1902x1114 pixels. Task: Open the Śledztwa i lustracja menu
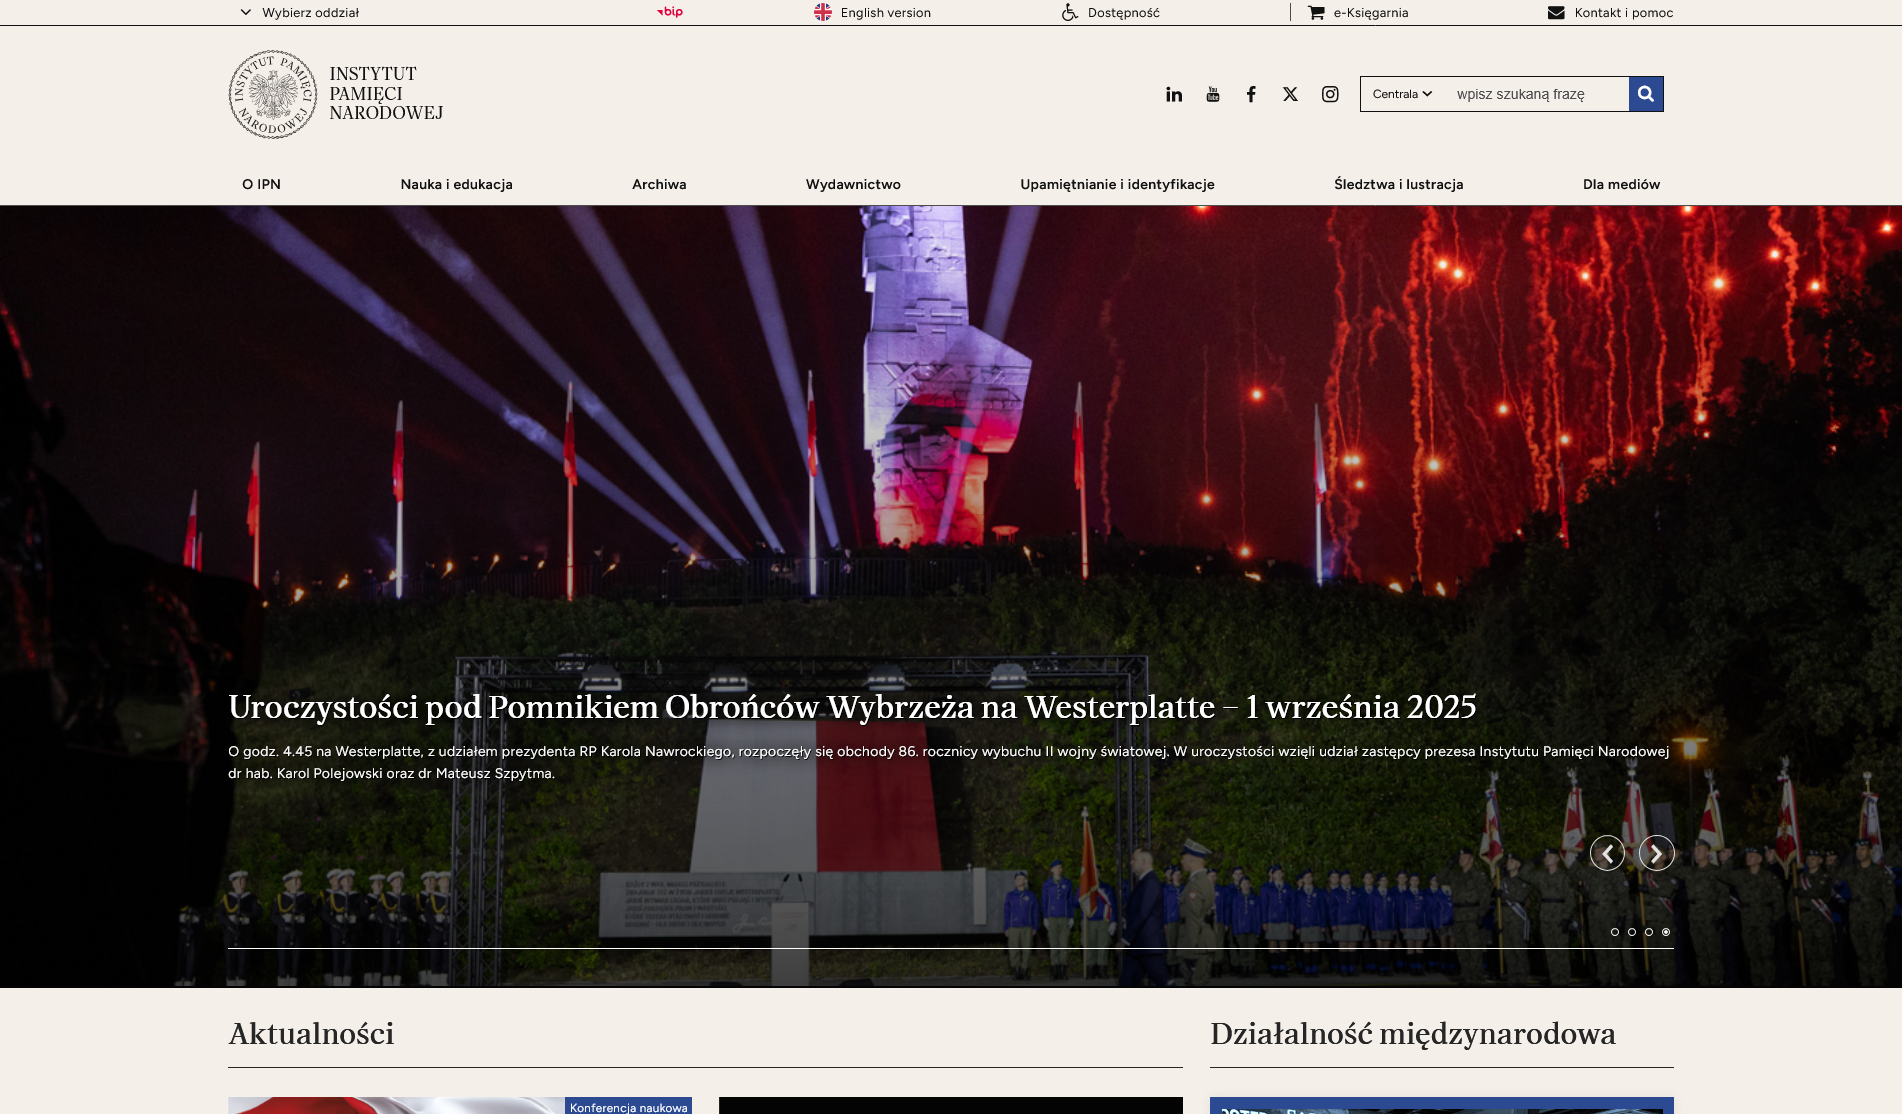pos(1398,184)
